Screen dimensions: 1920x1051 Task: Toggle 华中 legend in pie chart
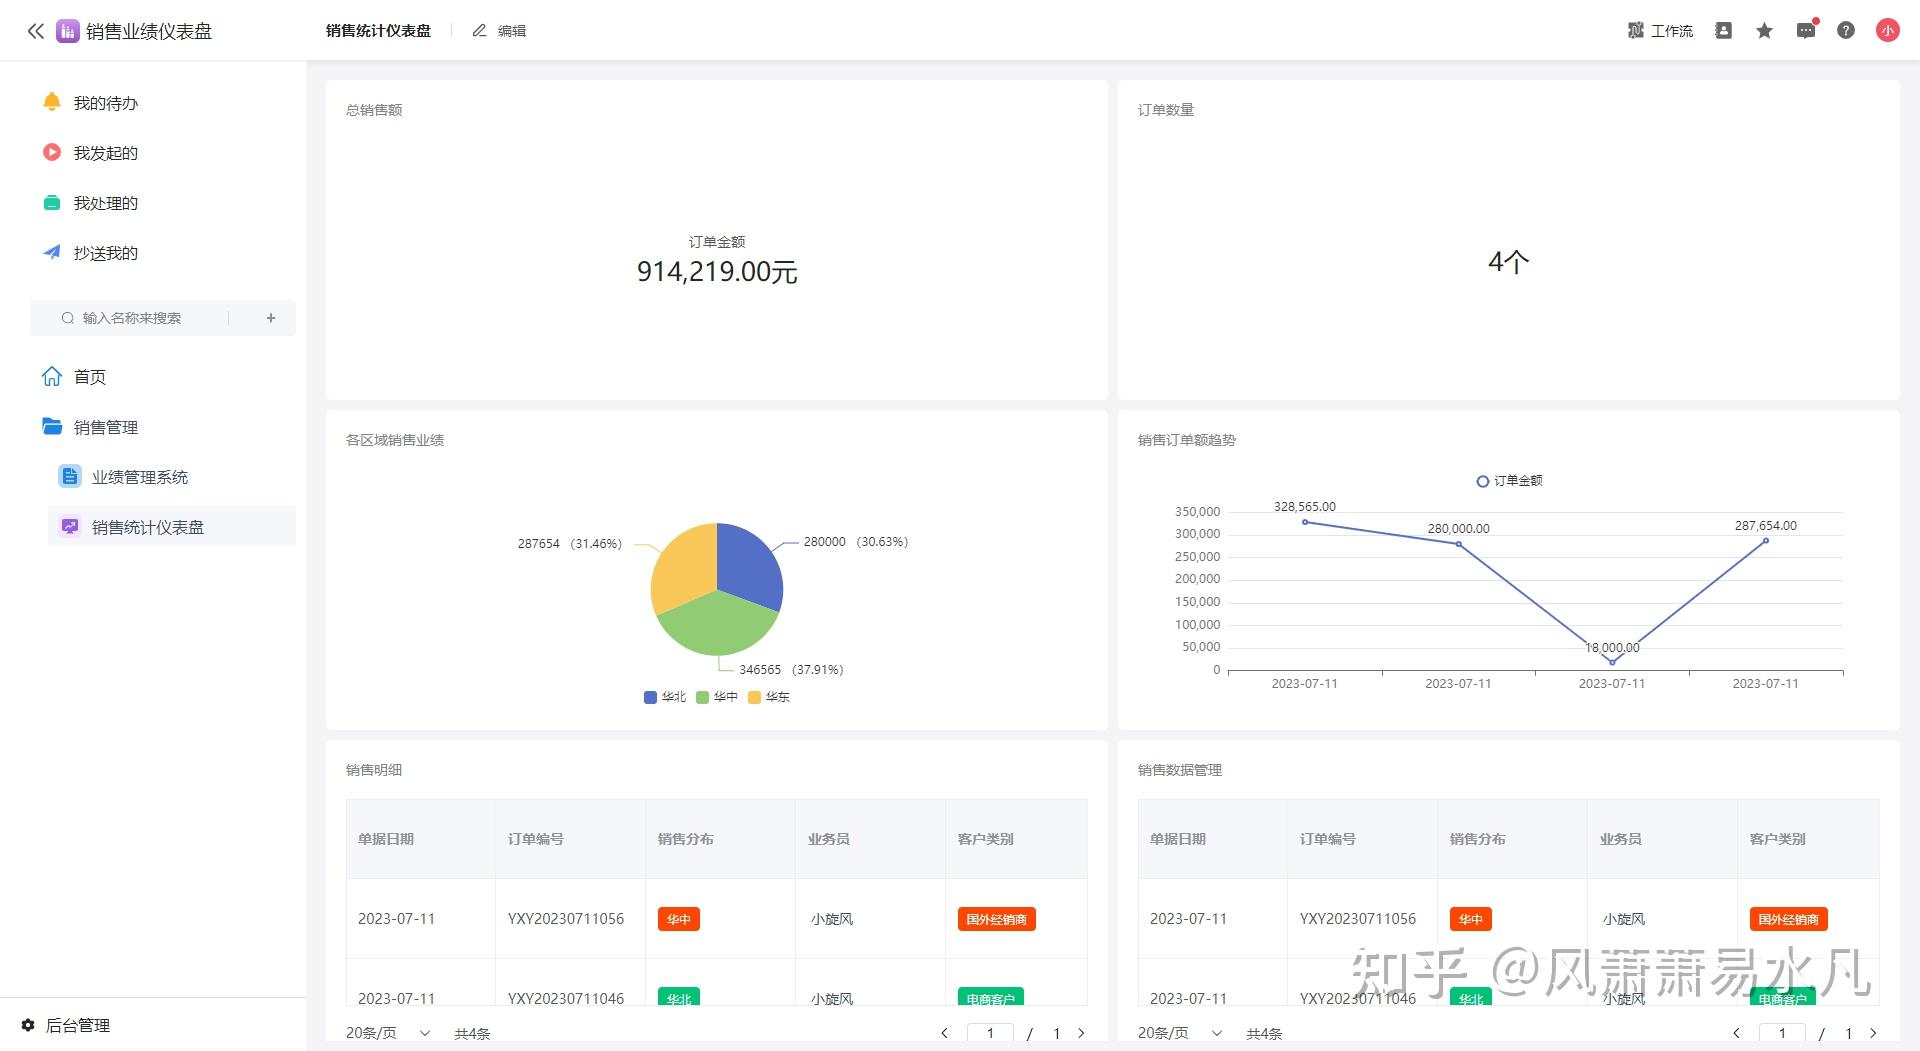(717, 697)
